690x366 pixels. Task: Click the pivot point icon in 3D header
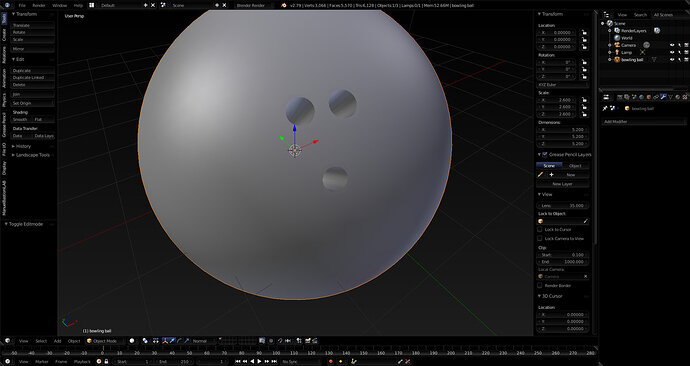[145, 341]
